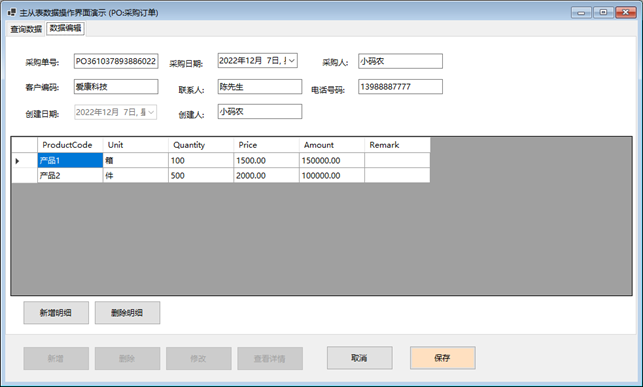Click the 电话号码 input field

[400, 87]
